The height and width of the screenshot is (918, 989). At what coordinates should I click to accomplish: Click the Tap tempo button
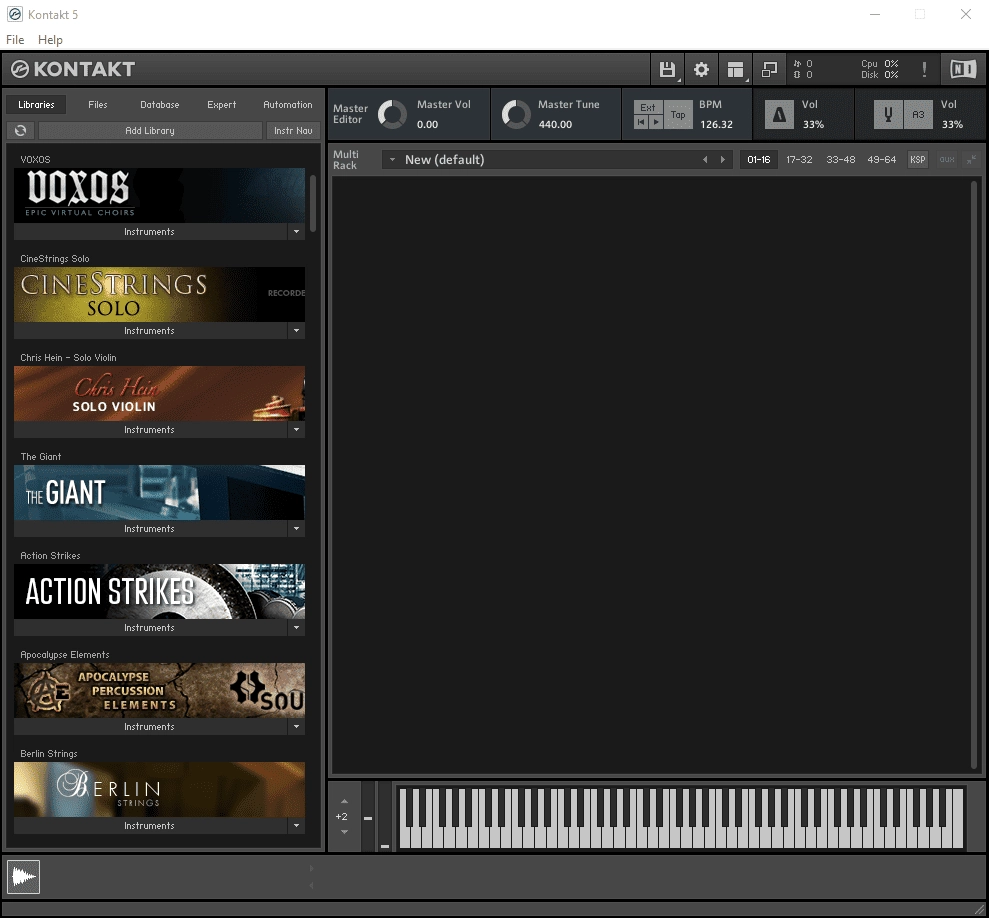click(x=678, y=115)
